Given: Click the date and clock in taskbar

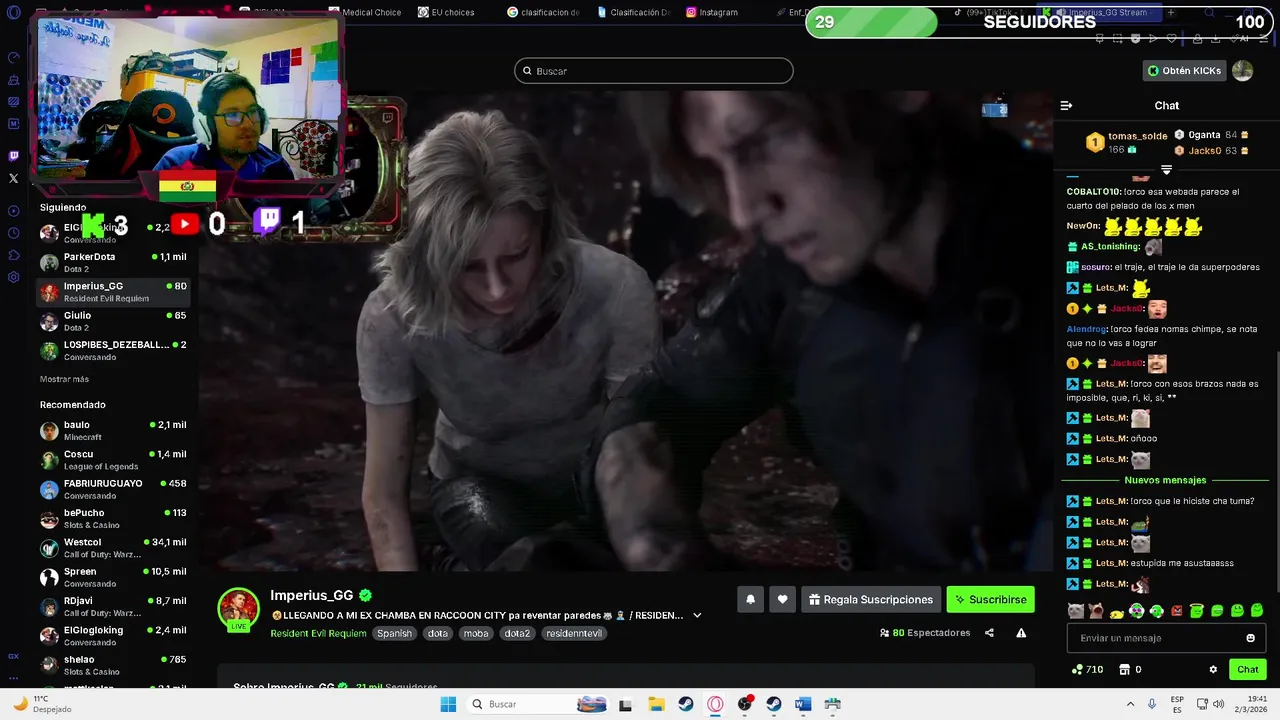Looking at the screenshot, I should [1249, 704].
